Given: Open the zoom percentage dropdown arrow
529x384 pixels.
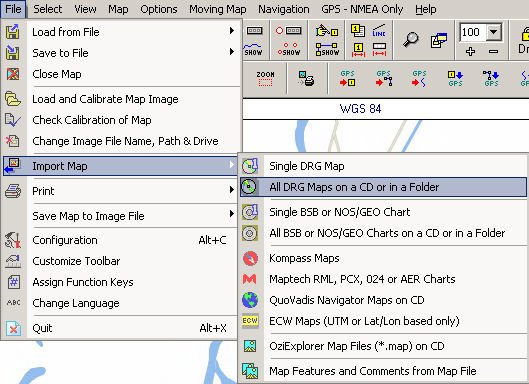Looking at the screenshot, I should pos(494,32).
